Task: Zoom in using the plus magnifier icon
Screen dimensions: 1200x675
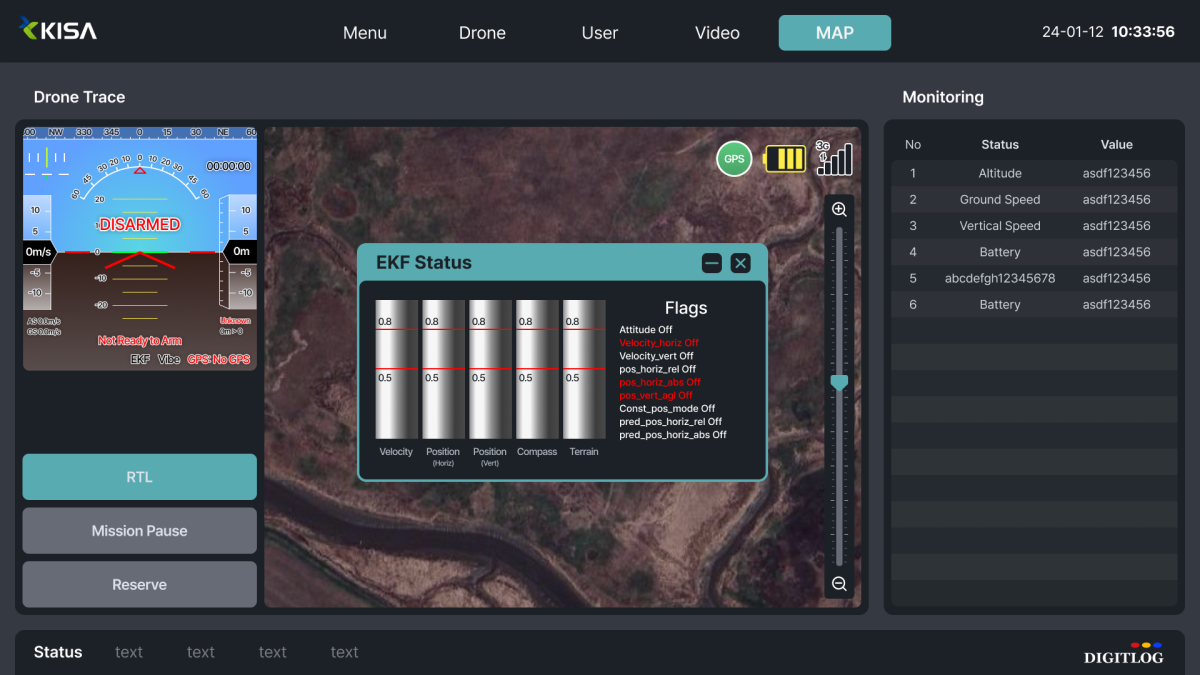Action: coord(839,210)
